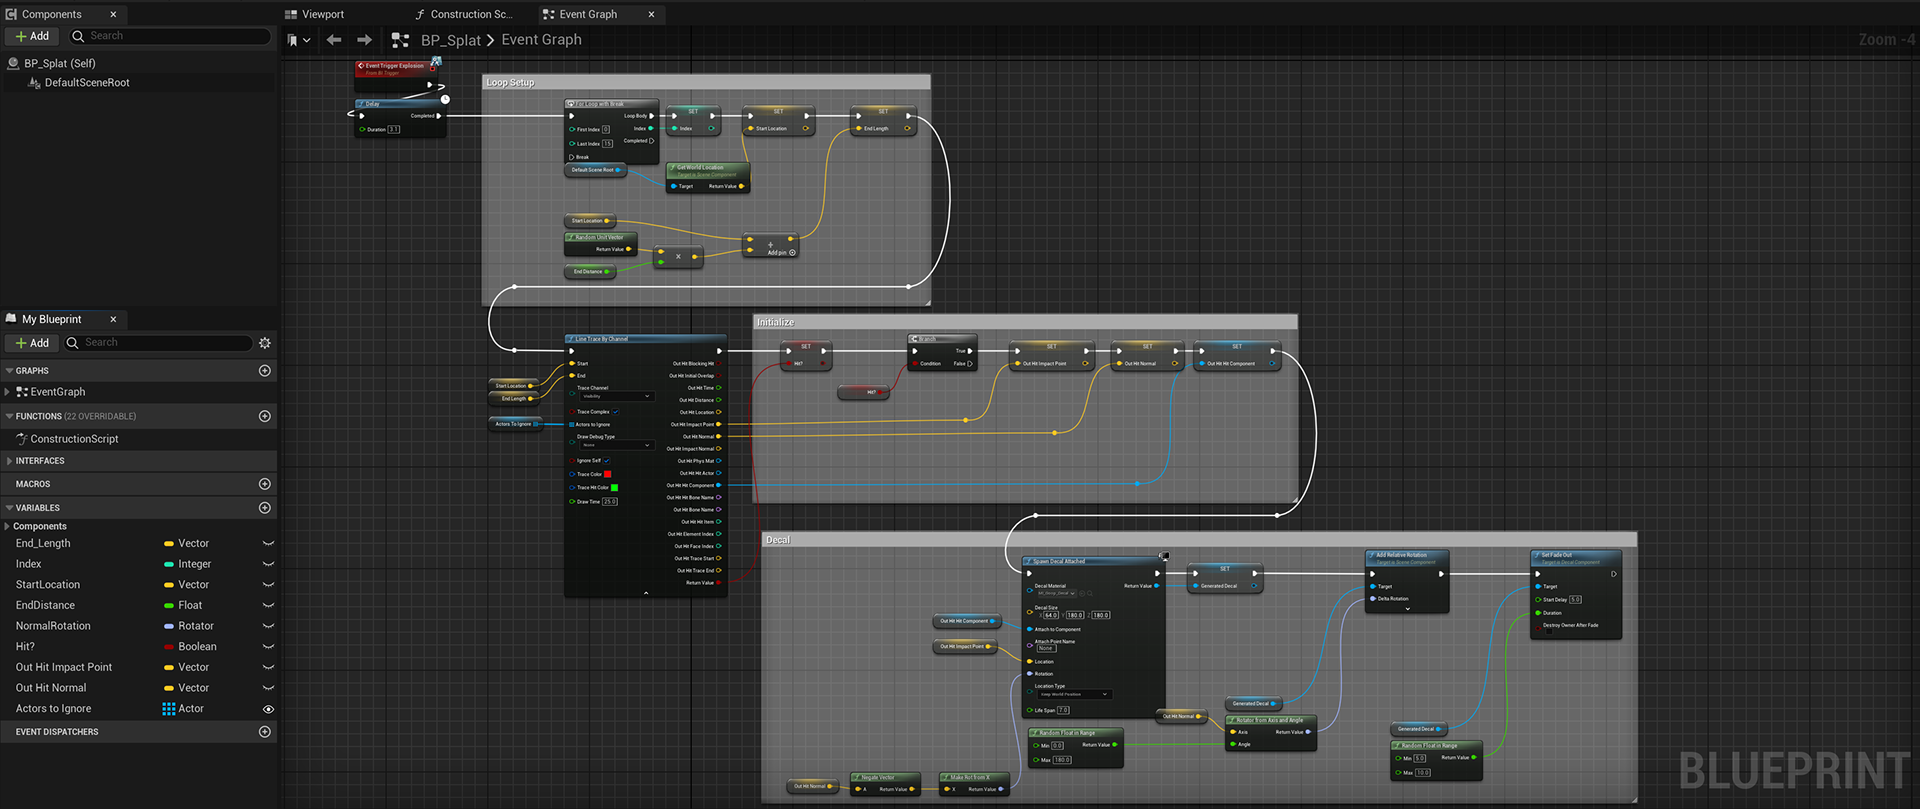Toggle visibility eye for NormalRotation variable

pyautogui.click(x=268, y=626)
